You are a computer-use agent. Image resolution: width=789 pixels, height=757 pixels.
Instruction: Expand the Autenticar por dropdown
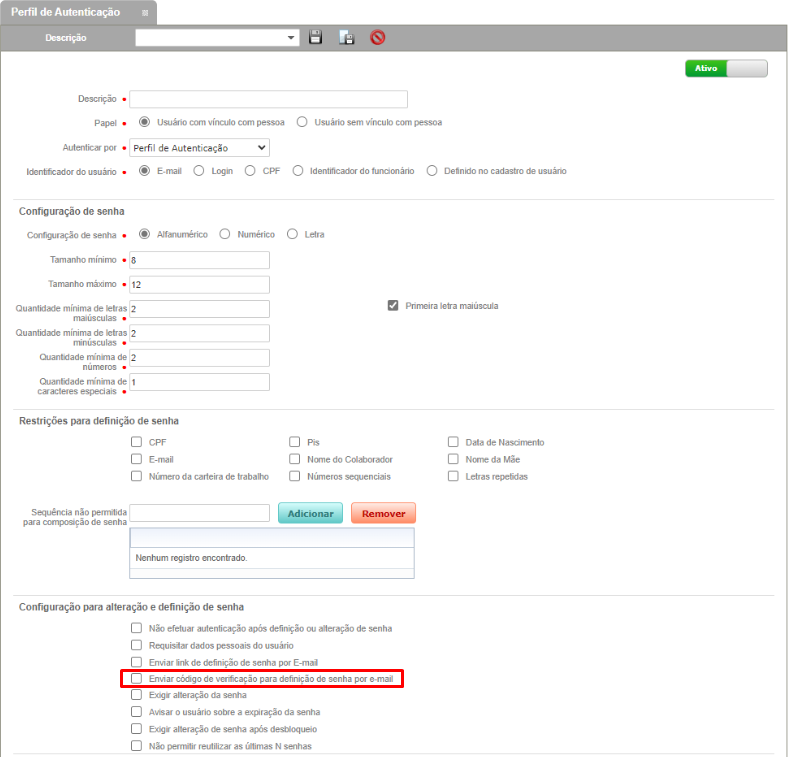(199, 148)
